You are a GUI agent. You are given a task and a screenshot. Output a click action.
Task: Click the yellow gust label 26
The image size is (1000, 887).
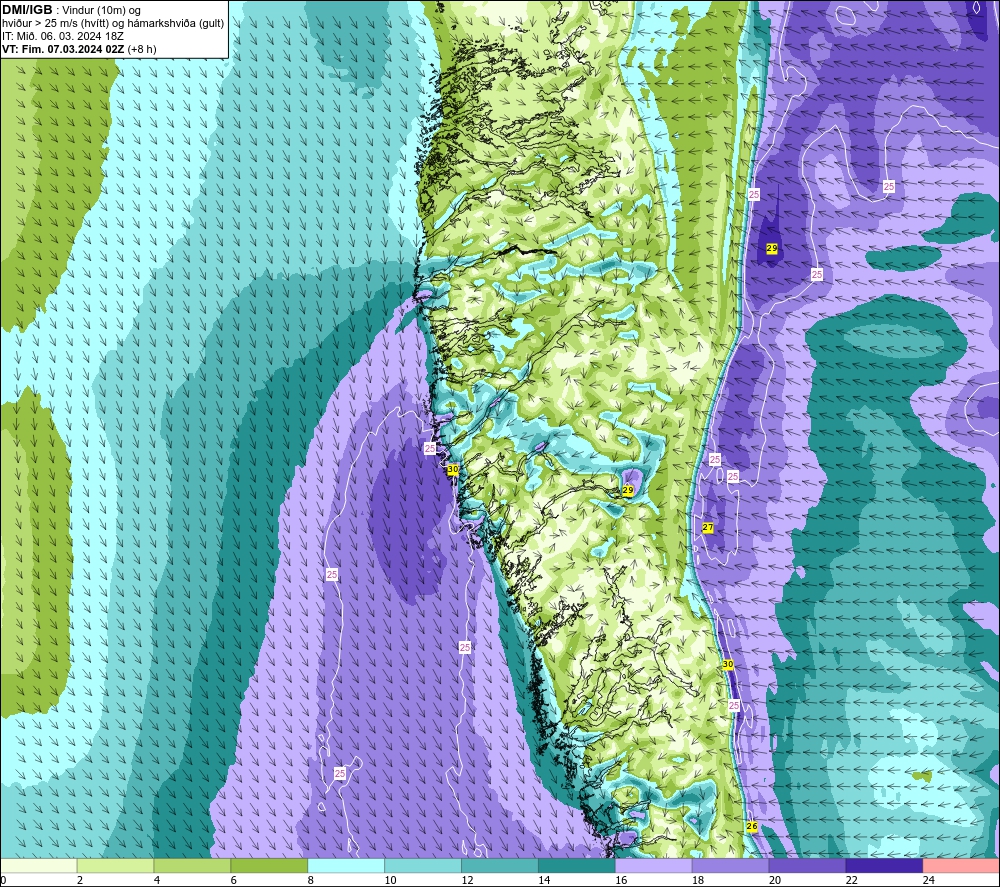click(x=752, y=826)
